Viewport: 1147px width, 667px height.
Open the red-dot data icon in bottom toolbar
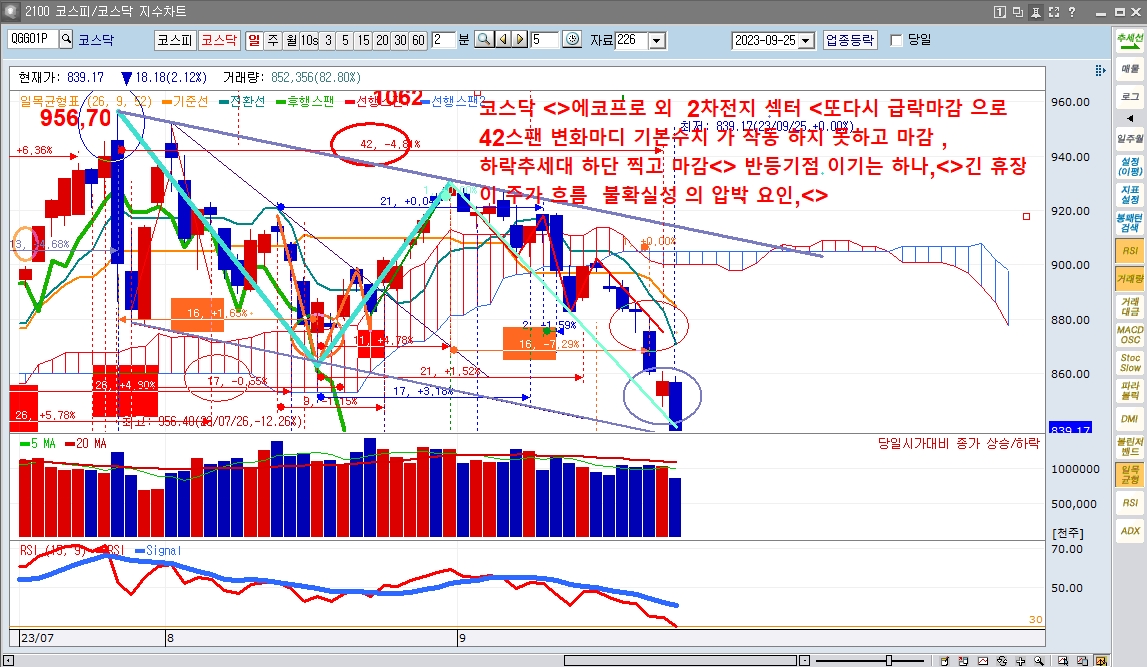tap(963, 661)
